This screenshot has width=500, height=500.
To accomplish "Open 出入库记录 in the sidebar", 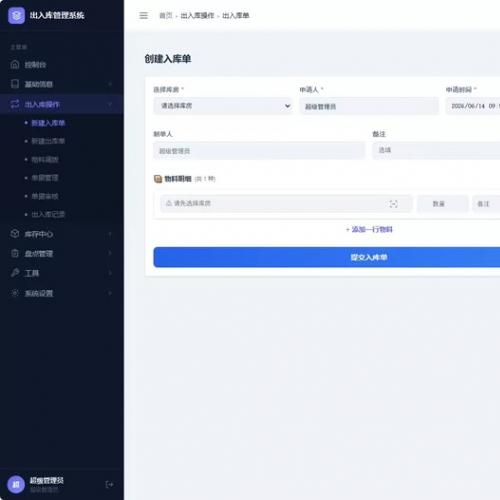I will pyautogui.click(x=48, y=214).
